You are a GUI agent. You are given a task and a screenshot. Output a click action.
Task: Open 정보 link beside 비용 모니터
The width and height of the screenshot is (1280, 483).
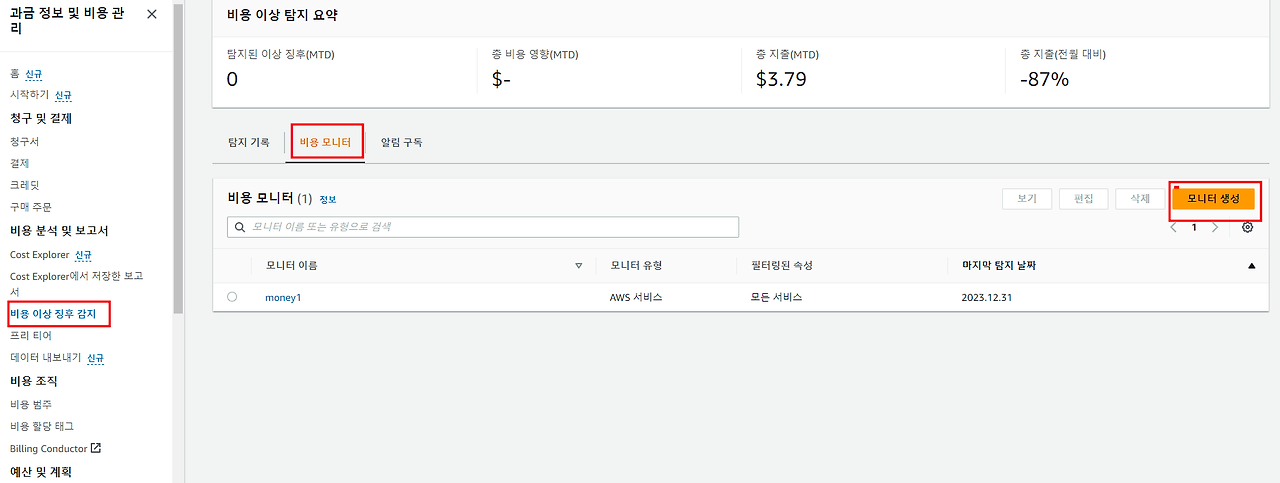[x=328, y=200]
